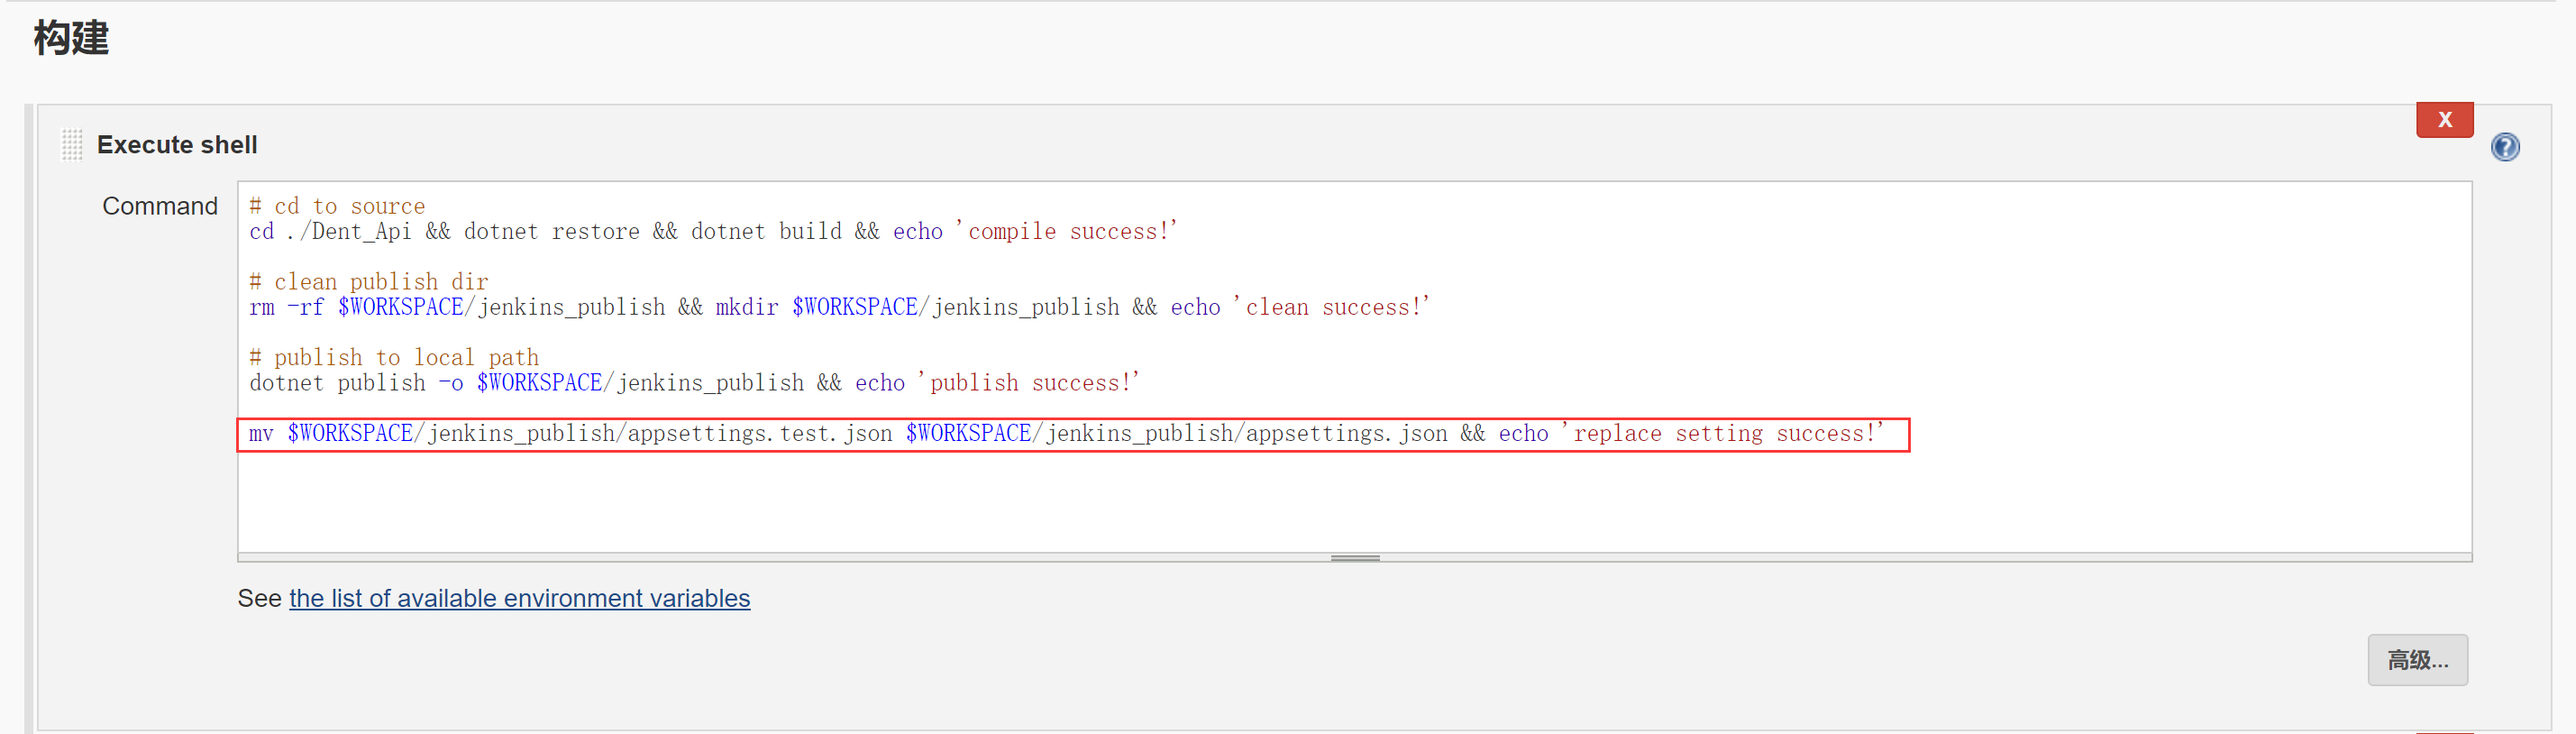Click the 'replace setting success!' string
Screen dimensions: 2576x734
(x=1722, y=434)
